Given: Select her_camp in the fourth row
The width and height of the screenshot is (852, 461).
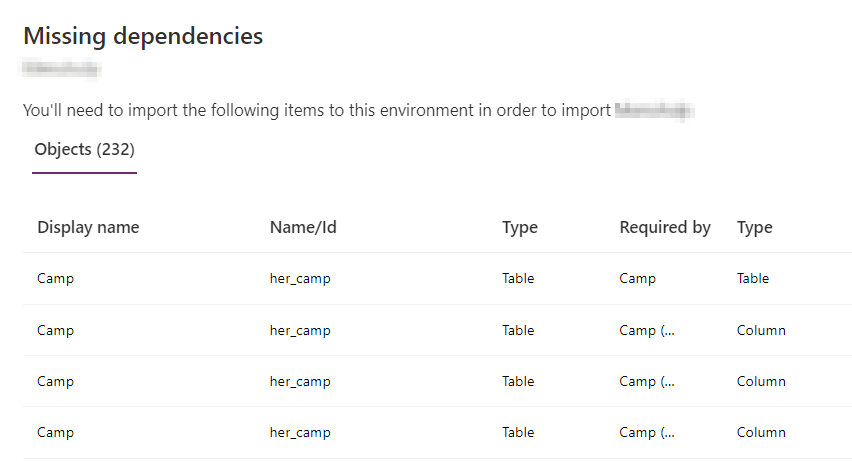Looking at the screenshot, I should (x=300, y=433).
